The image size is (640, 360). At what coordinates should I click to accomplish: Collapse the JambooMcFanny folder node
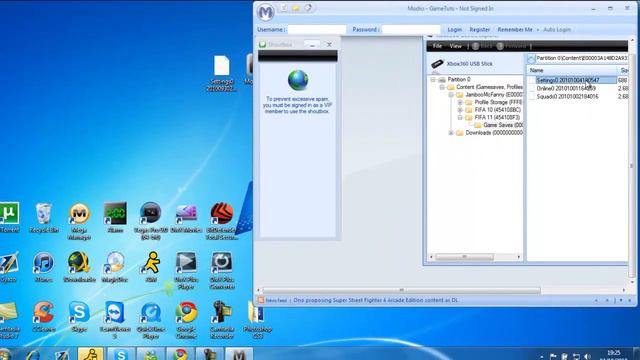[x=451, y=95]
